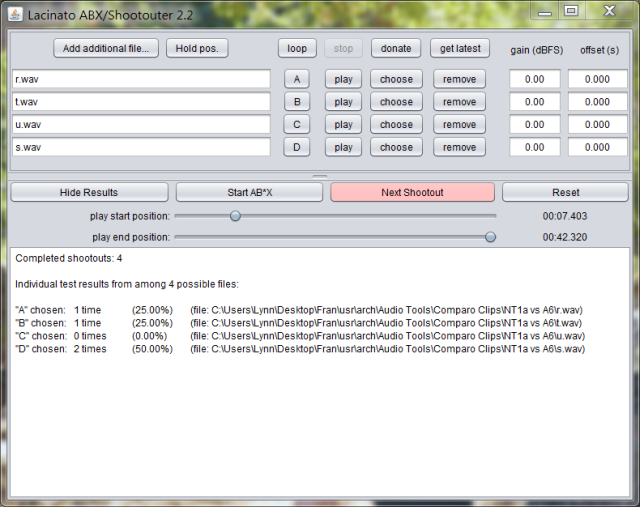The width and height of the screenshot is (640, 507).
Task: Edit offset field for u.wav row
Action: [598, 125]
